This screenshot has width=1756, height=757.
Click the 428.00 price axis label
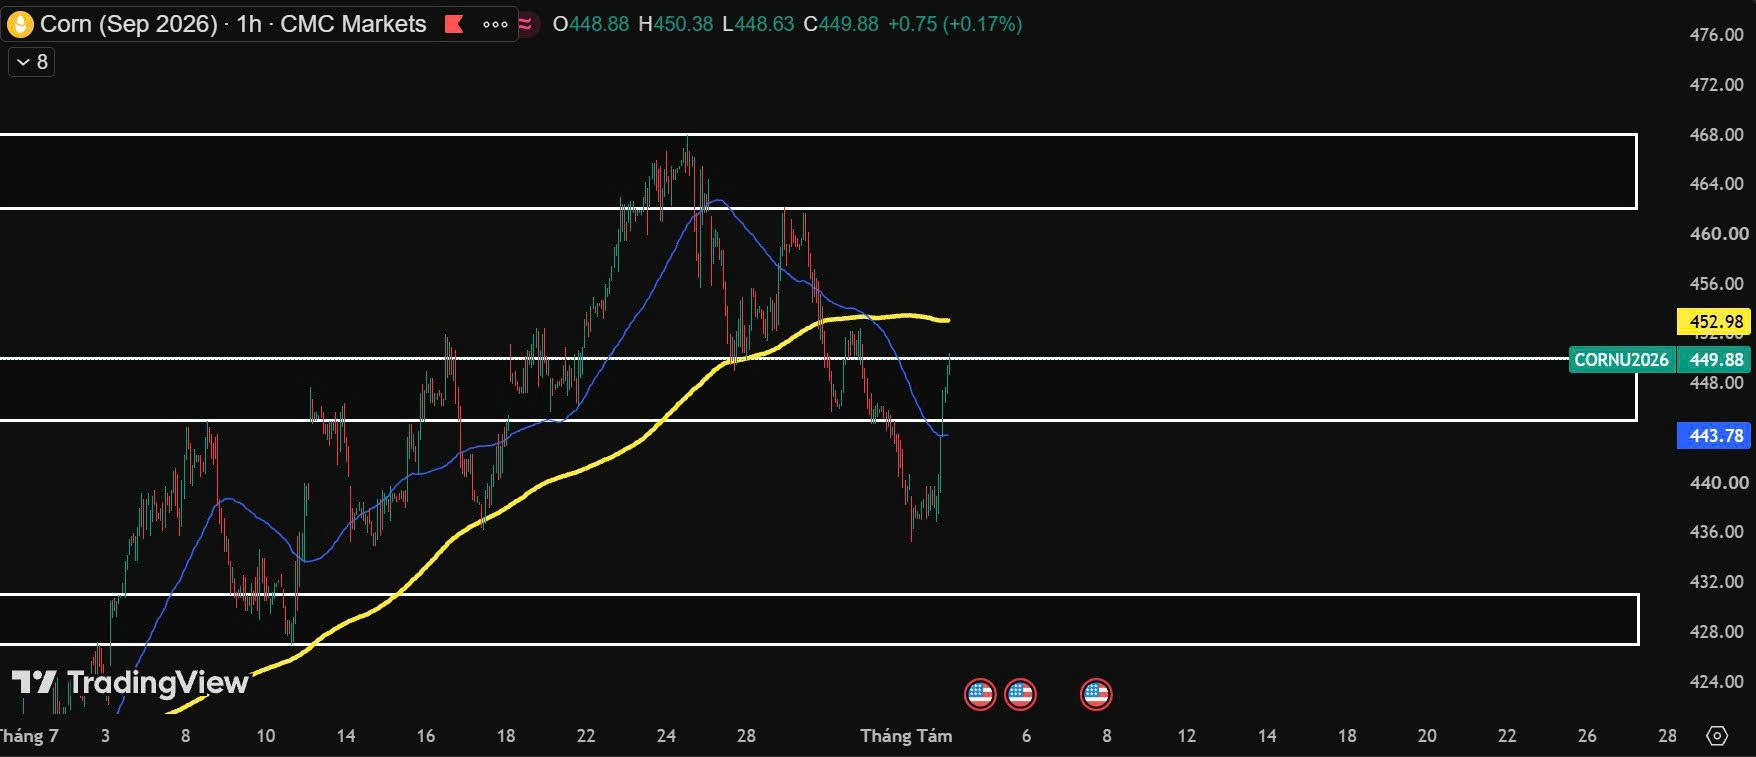coord(1716,632)
